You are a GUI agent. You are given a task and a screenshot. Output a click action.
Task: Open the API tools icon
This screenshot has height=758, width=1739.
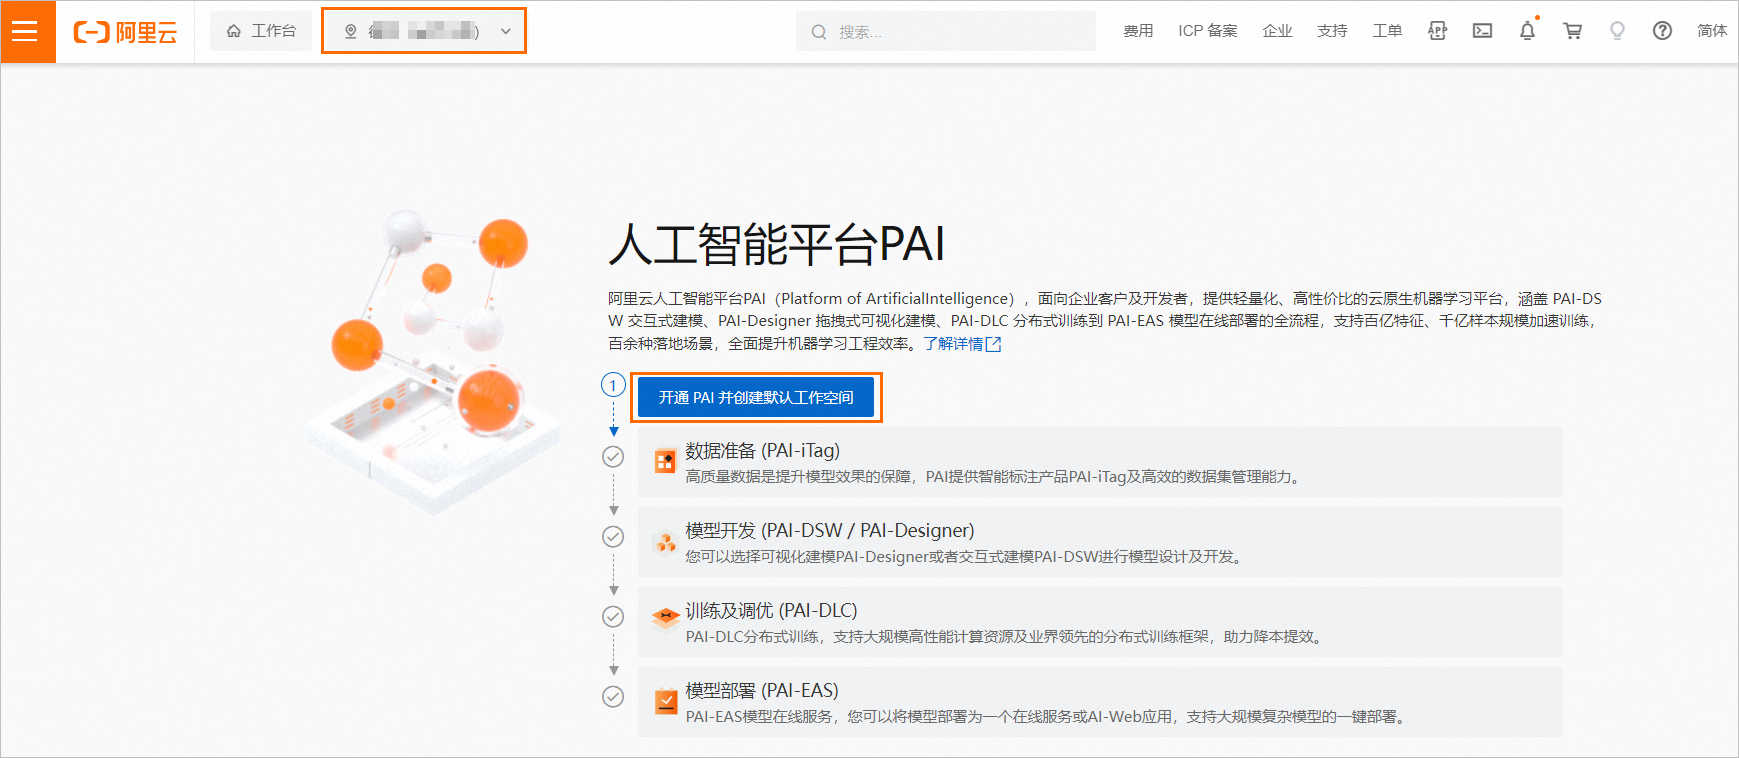tap(1437, 31)
